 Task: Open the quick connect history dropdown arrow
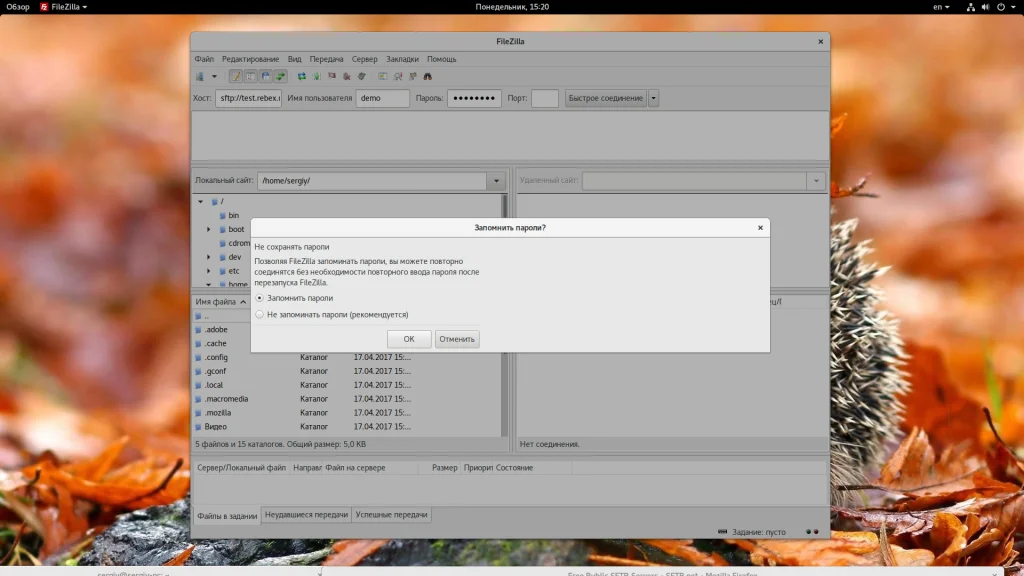[653, 98]
